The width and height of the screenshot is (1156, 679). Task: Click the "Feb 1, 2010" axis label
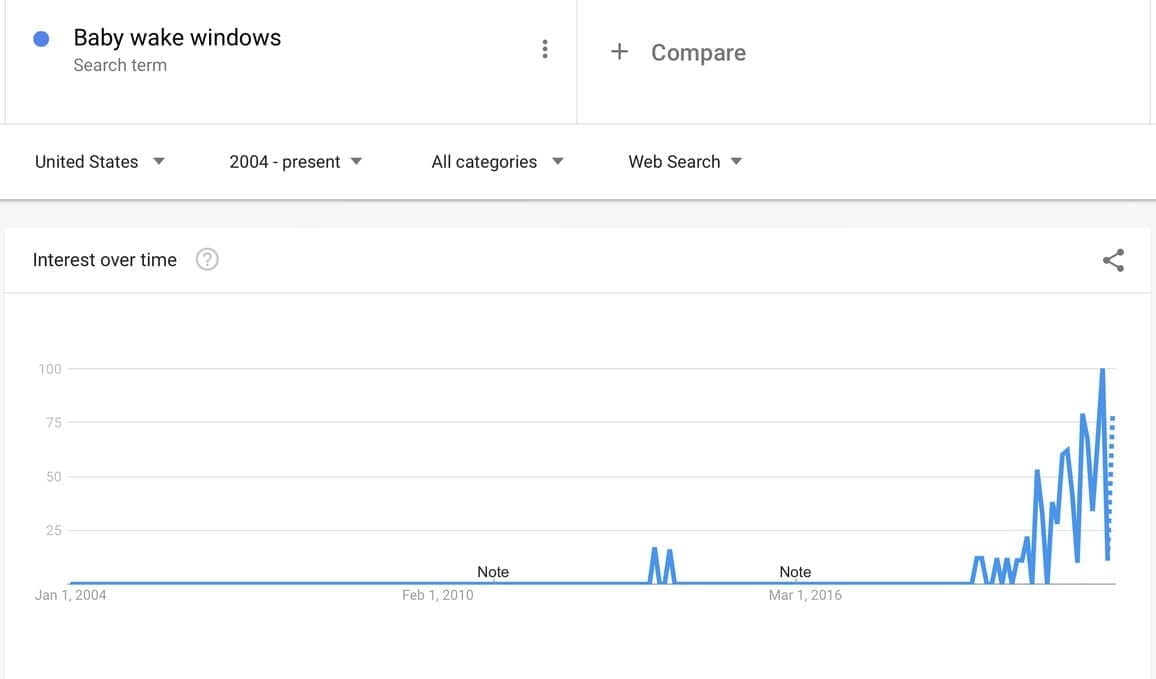(438, 595)
